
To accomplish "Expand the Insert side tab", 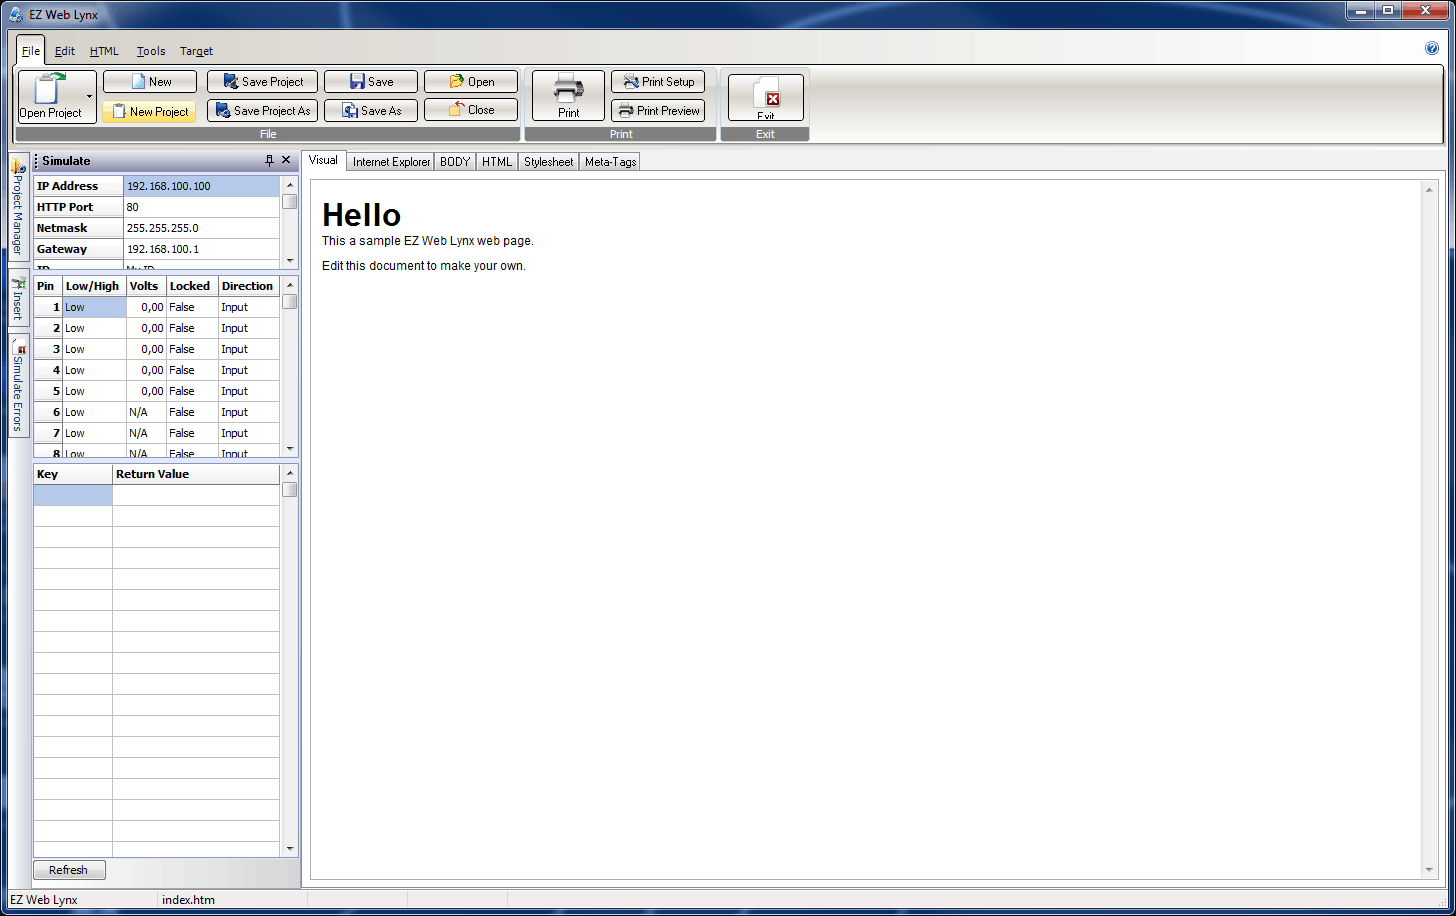I will point(18,300).
